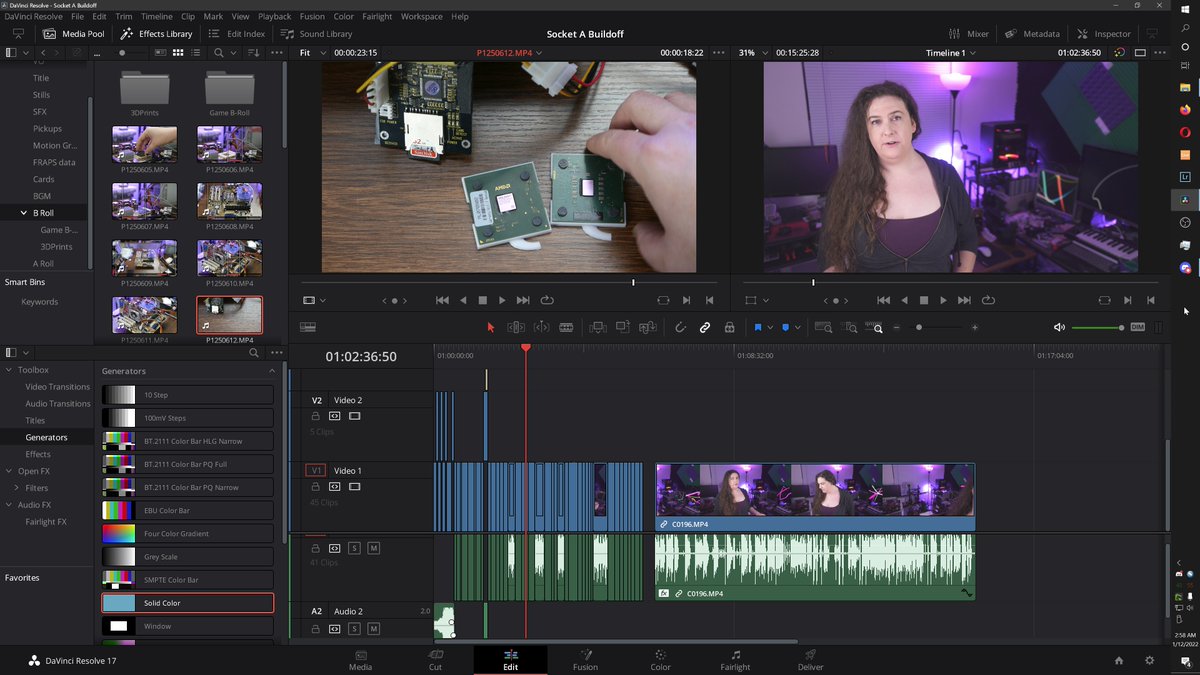Open the Fairlight menu

(x=377, y=16)
